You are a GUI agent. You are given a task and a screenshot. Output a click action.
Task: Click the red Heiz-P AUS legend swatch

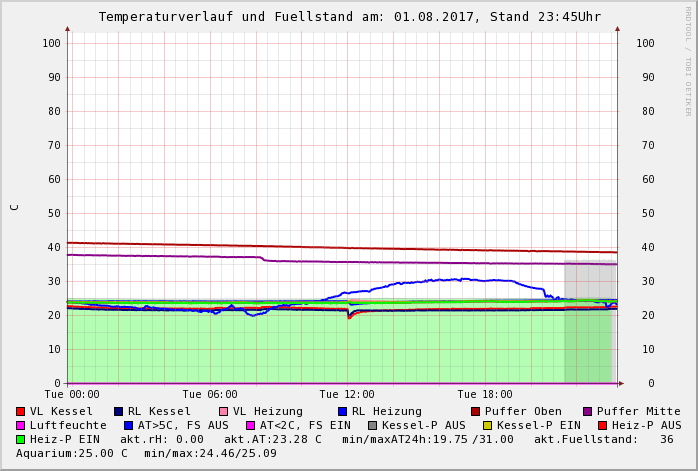(602, 425)
